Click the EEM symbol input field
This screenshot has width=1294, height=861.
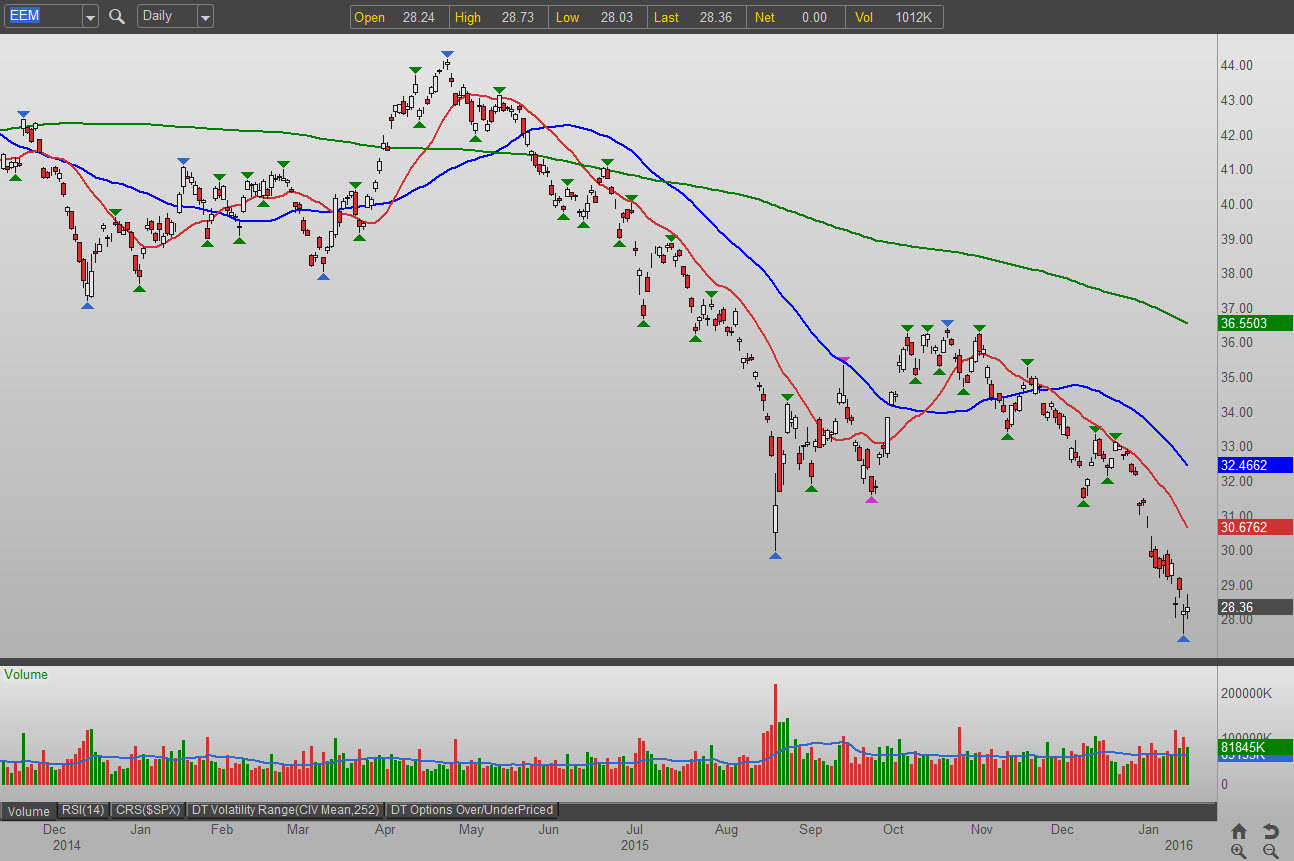(40, 17)
